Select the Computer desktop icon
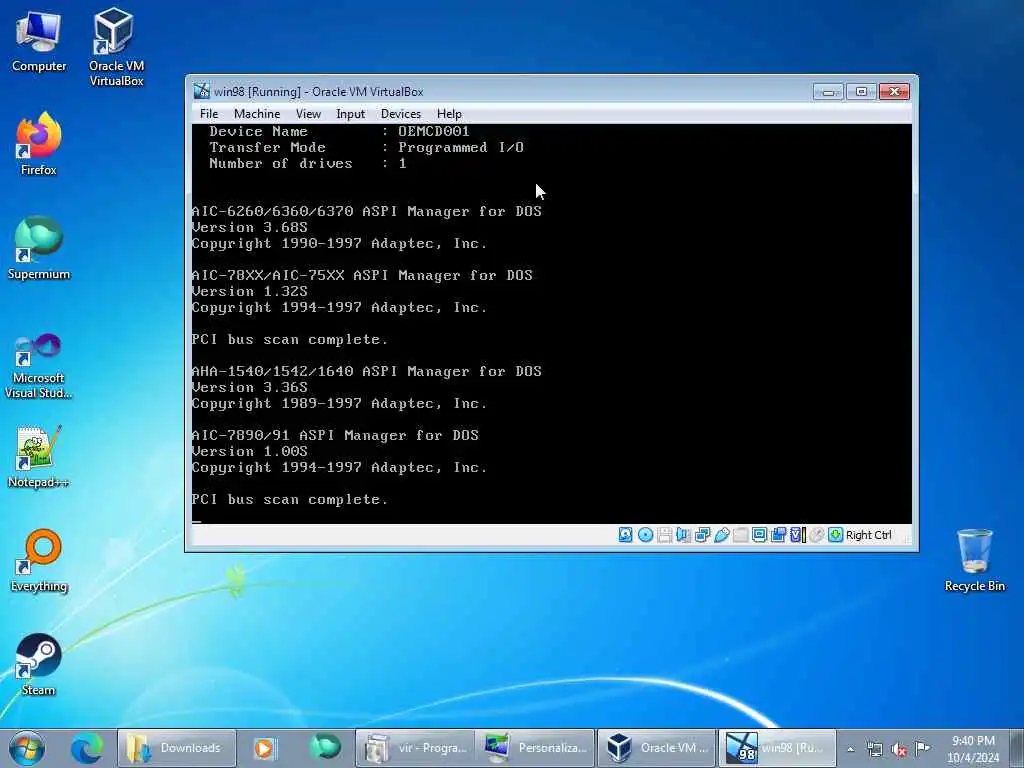 (39, 40)
